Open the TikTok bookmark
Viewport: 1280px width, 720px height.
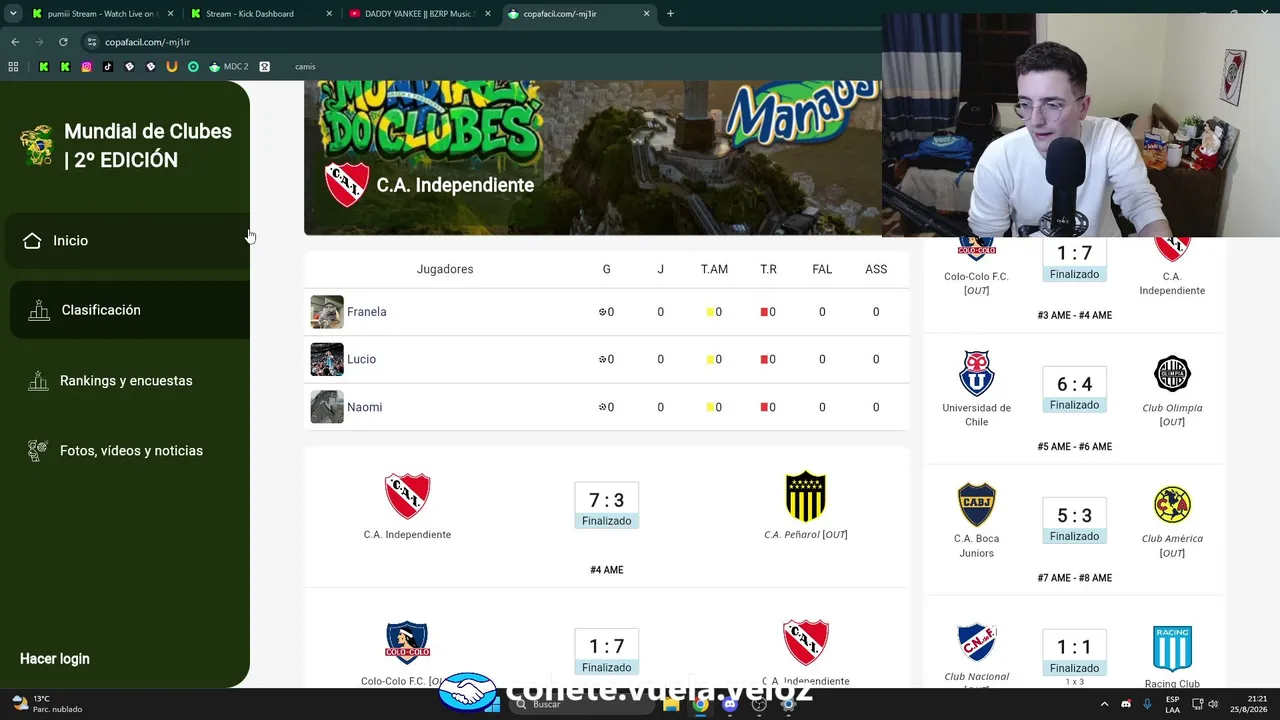coord(108,67)
